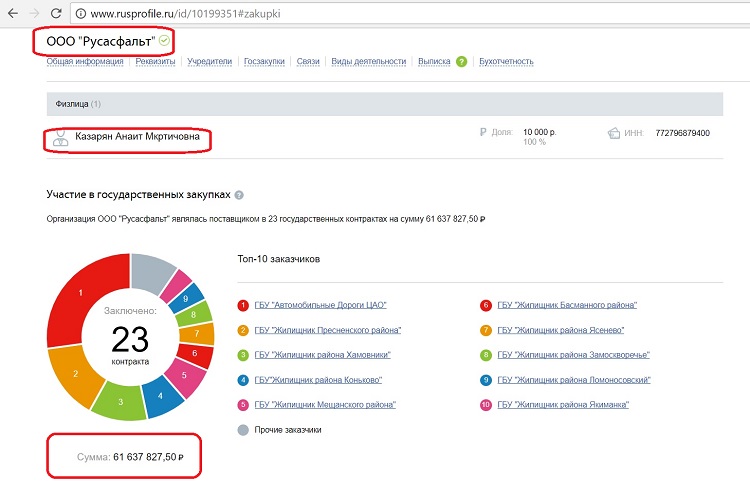The height and width of the screenshot is (485, 750).
Task: Open ГБУ "Жилищник Пресненского района" link
Action: 328,330
